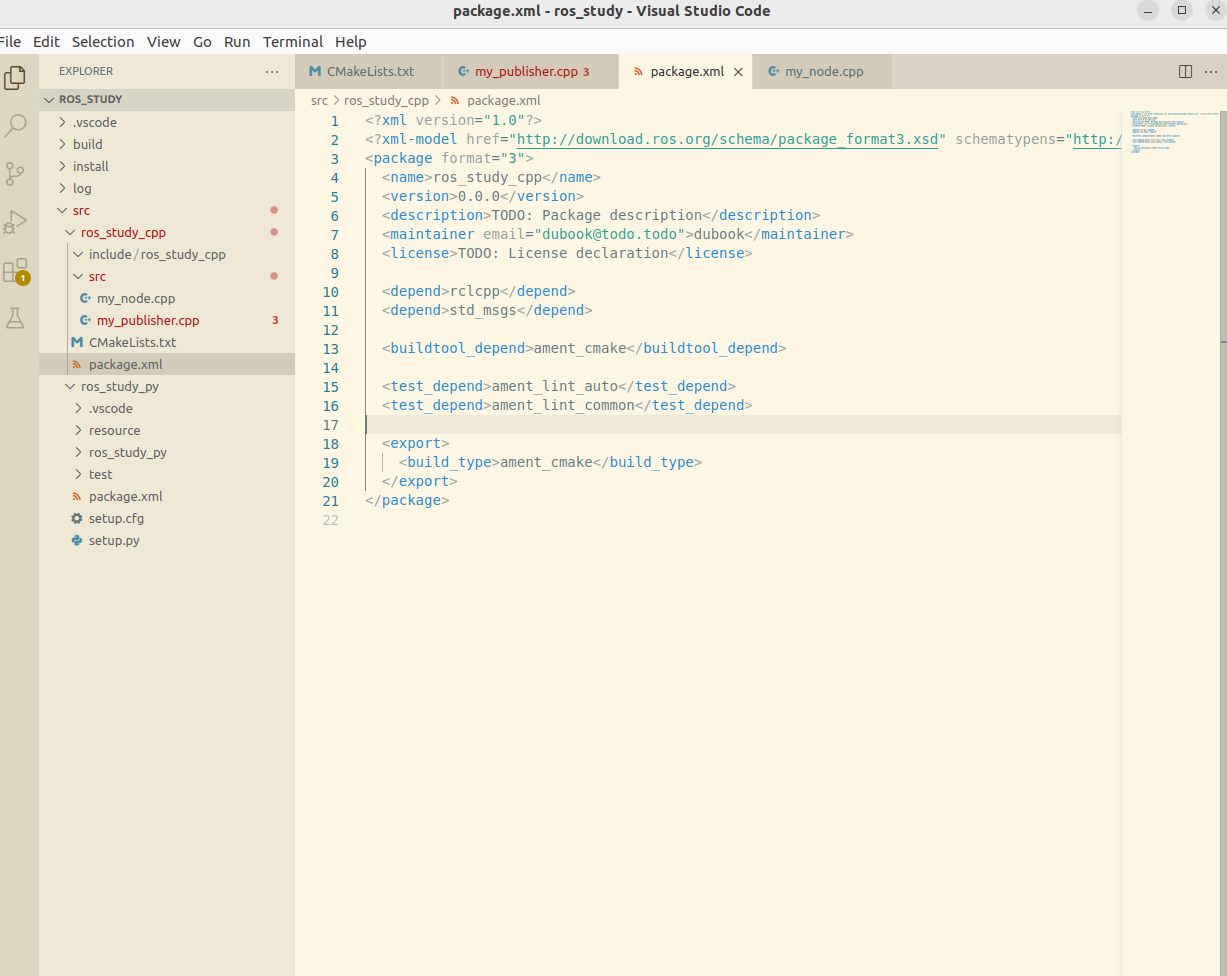Open setup.py in the explorer
This screenshot has height=976, width=1227.
[x=167, y=540]
